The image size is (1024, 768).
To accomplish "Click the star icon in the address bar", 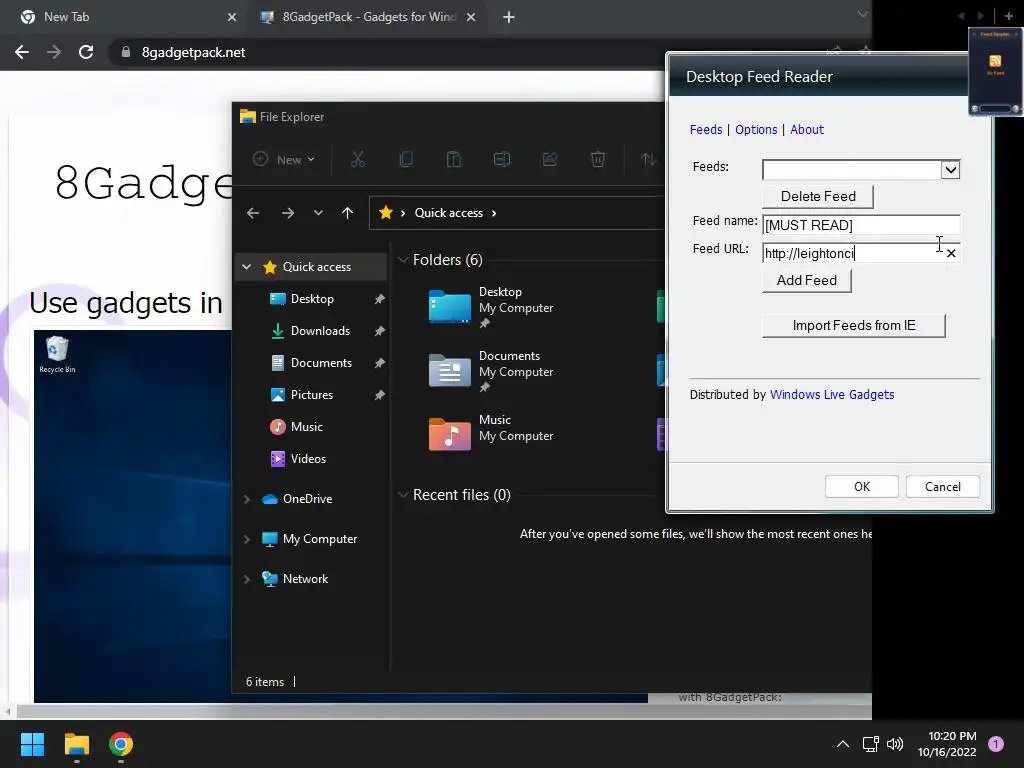I will [x=385, y=213].
